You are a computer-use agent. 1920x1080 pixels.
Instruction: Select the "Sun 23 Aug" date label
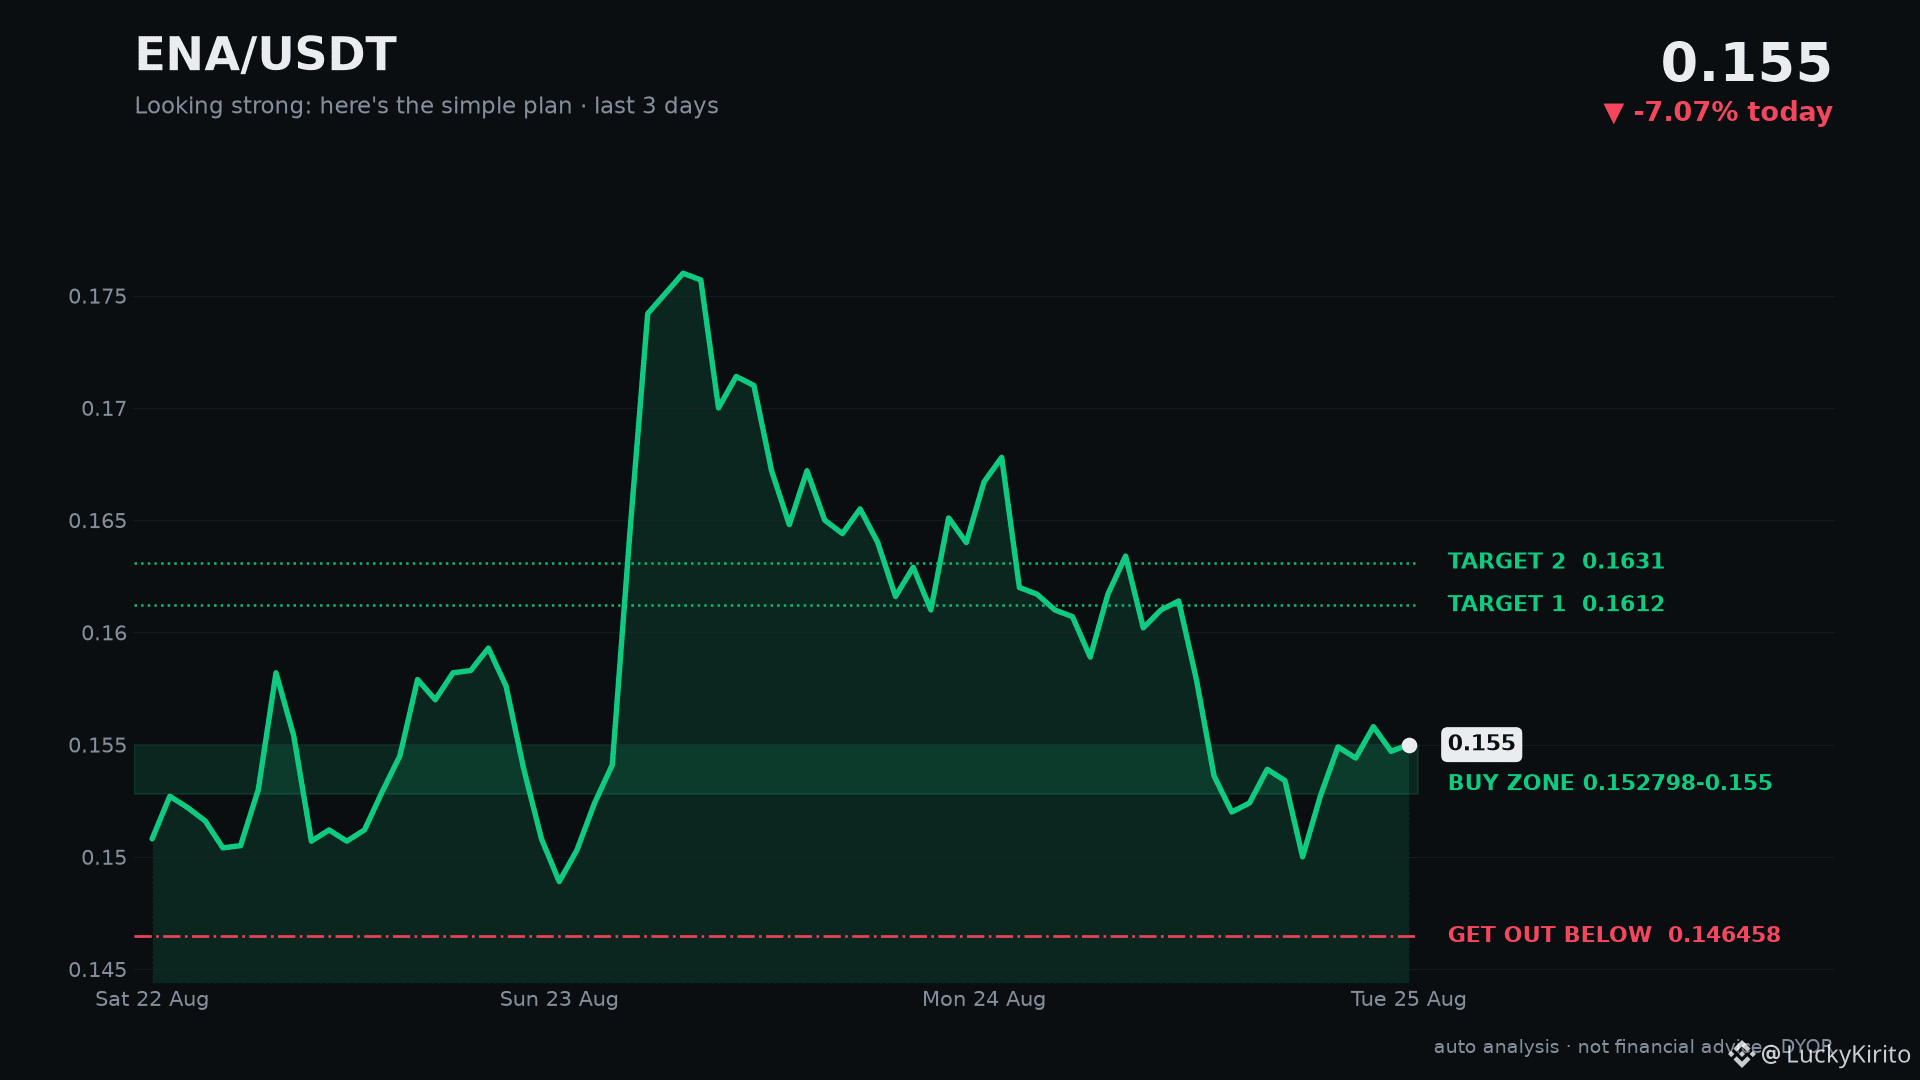(559, 999)
